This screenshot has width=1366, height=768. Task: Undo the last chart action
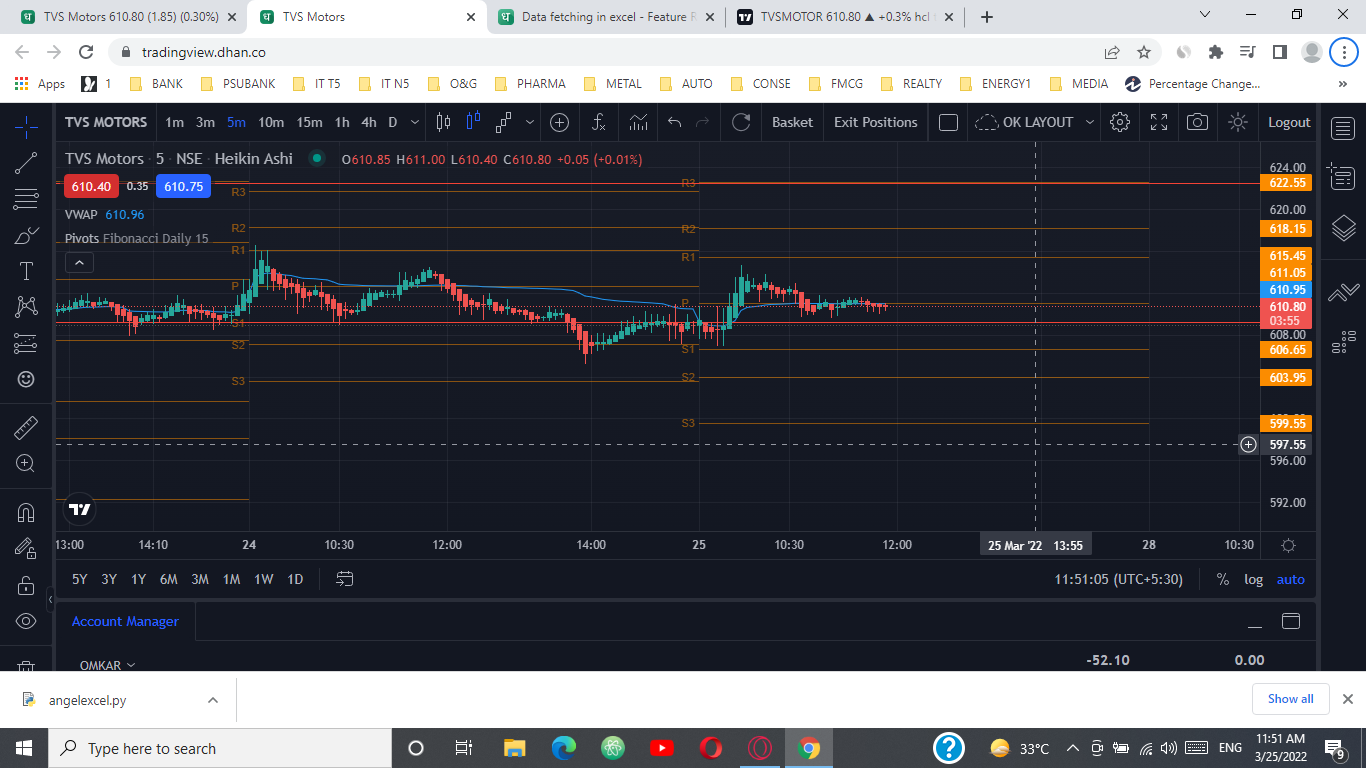click(675, 122)
